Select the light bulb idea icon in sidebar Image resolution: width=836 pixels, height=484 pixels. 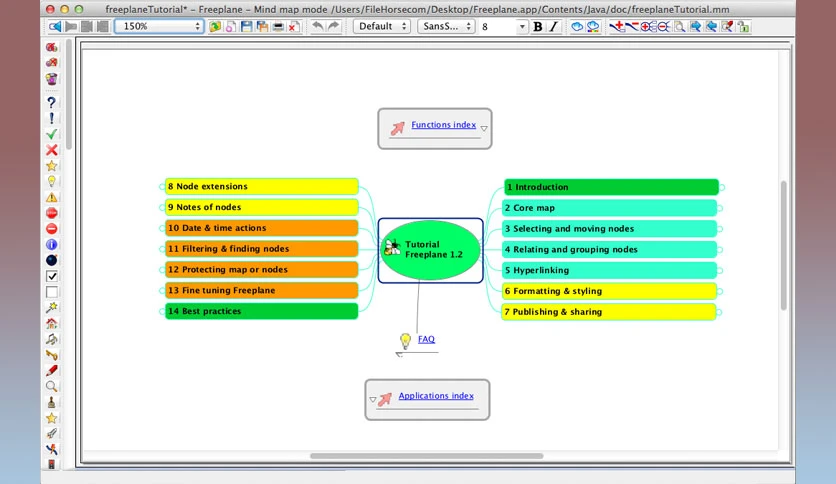click(51, 181)
